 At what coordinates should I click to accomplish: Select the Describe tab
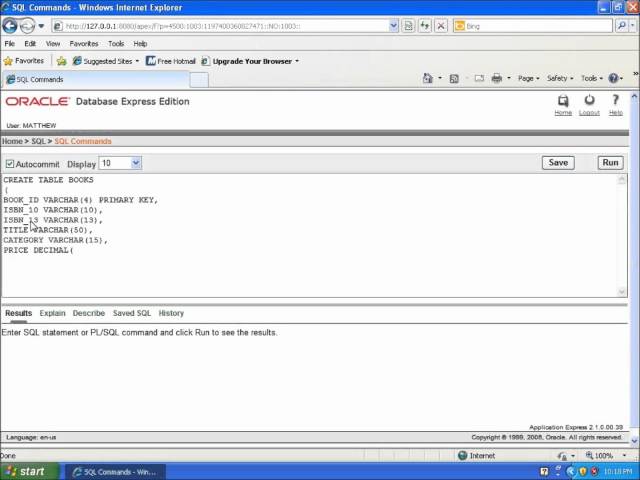click(89, 313)
